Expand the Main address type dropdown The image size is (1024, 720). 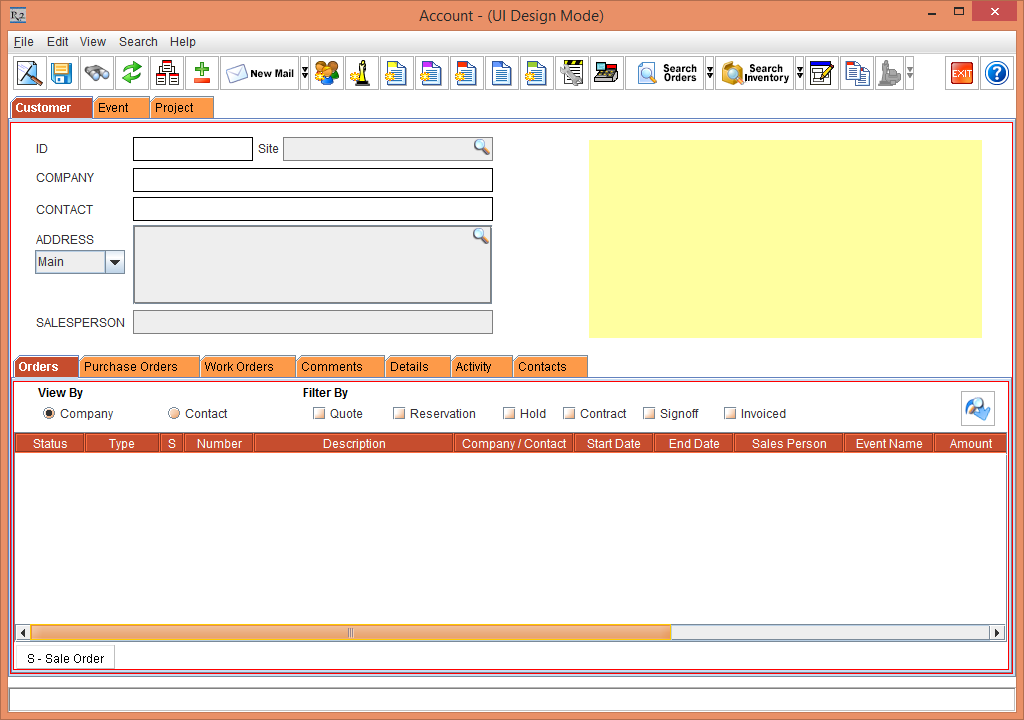(115, 263)
